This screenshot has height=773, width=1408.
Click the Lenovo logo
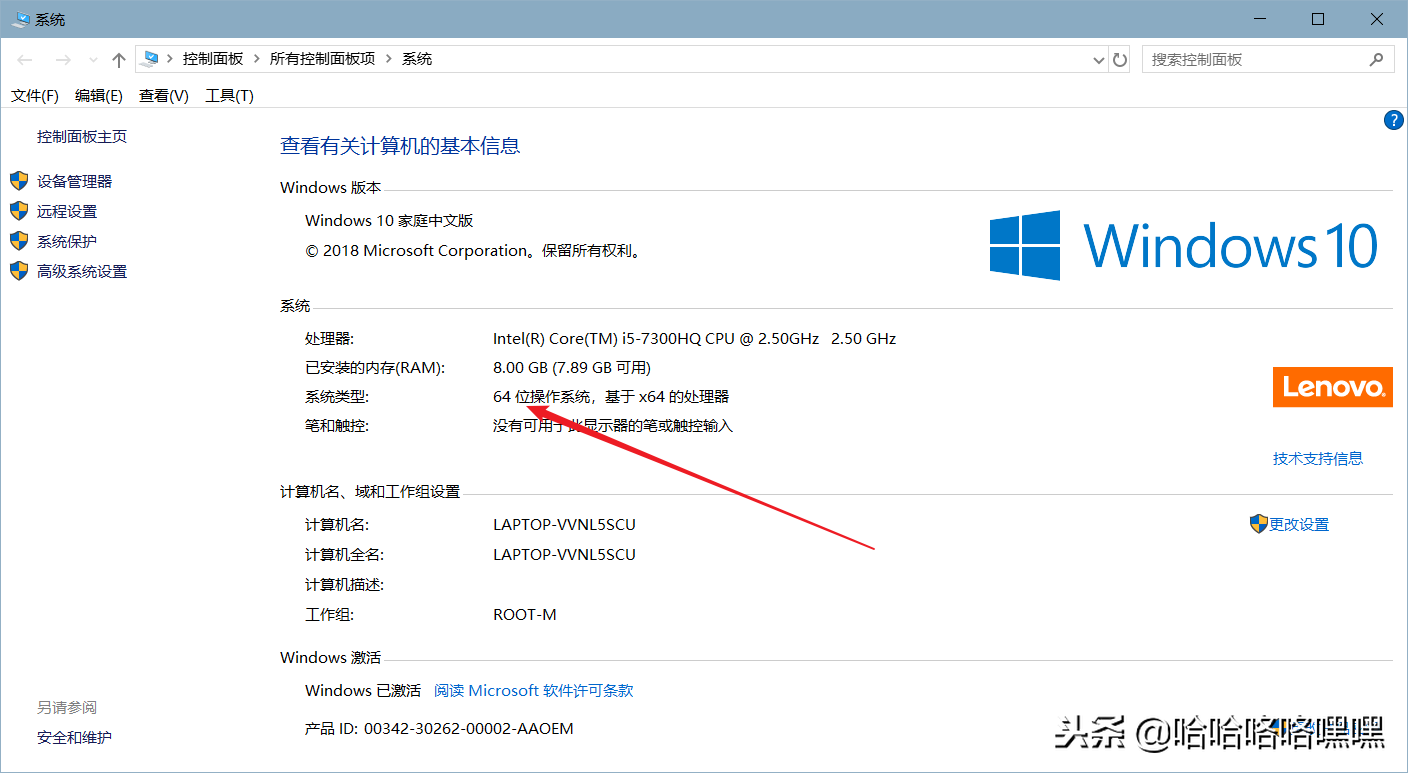point(1333,387)
